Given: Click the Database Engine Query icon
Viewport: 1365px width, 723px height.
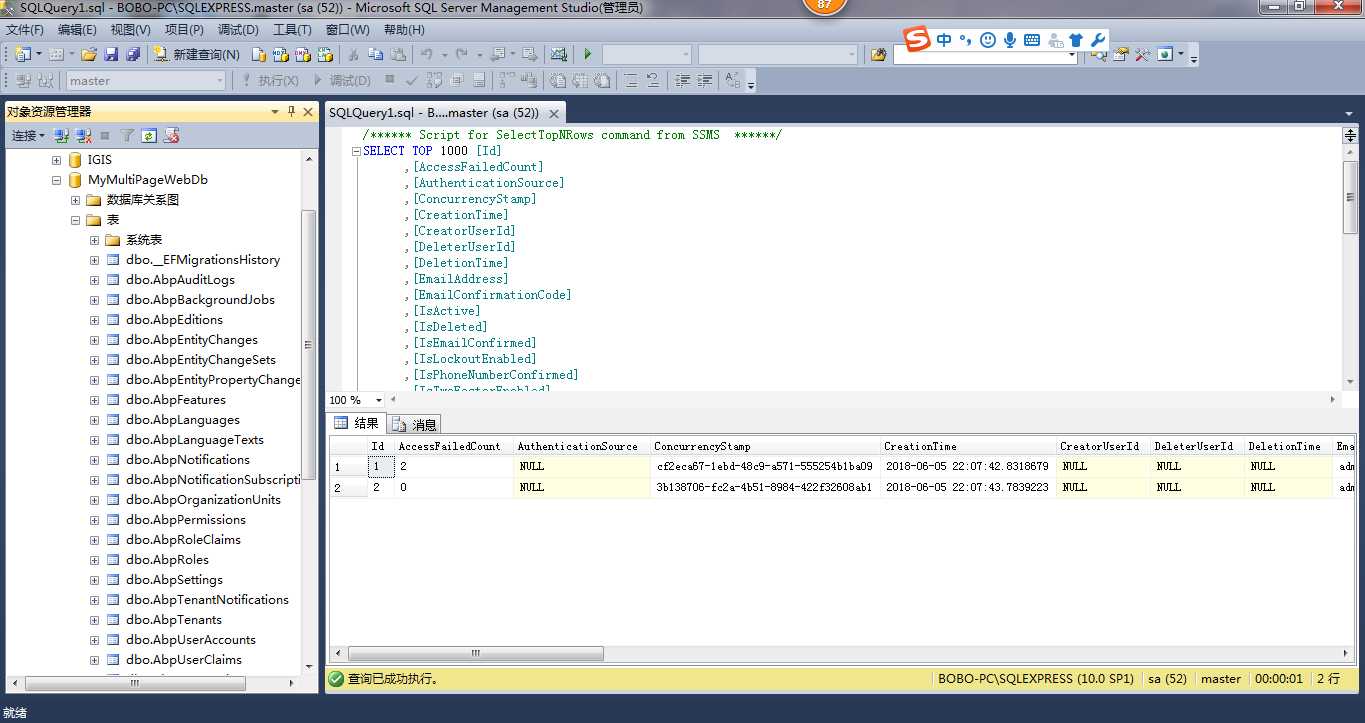Looking at the screenshot, I should (x=259, y=54).
